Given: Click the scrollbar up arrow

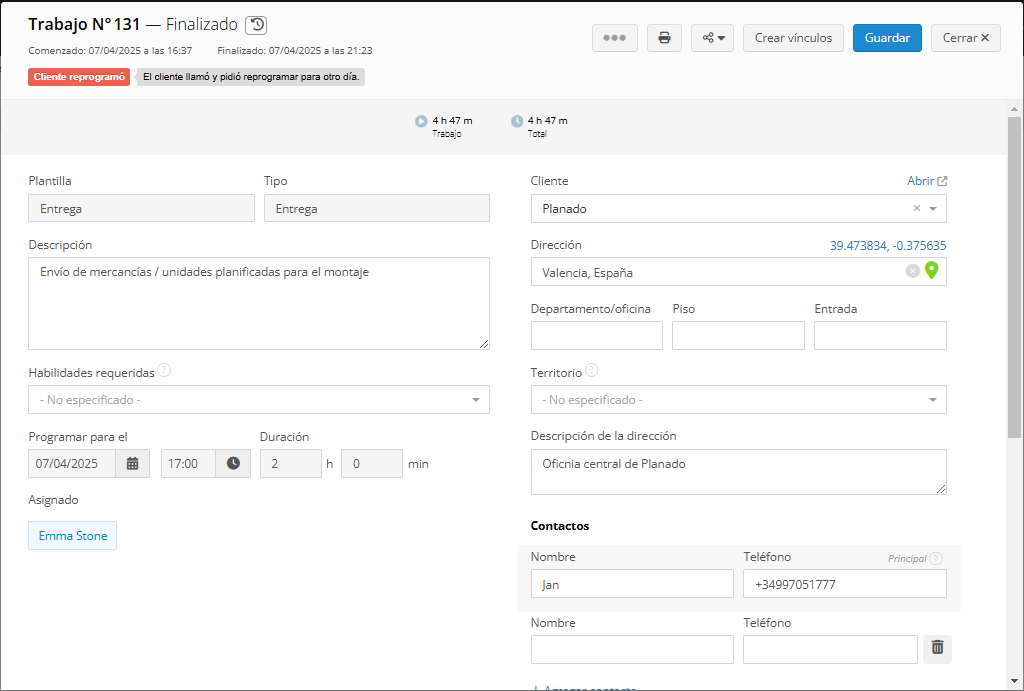Looking at the screenshot, I should click(1014, 109).
